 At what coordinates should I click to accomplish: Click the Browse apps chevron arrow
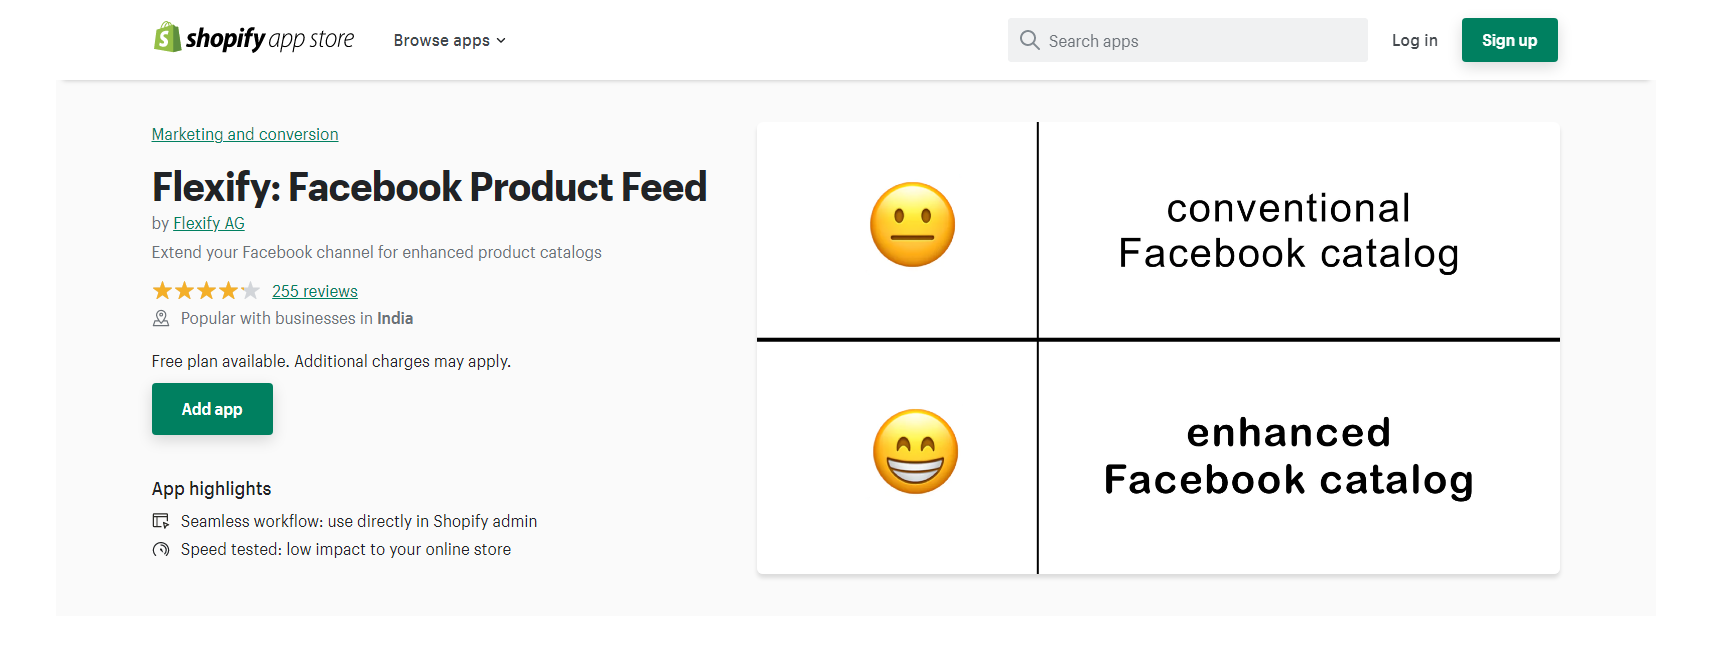(501, 41)
